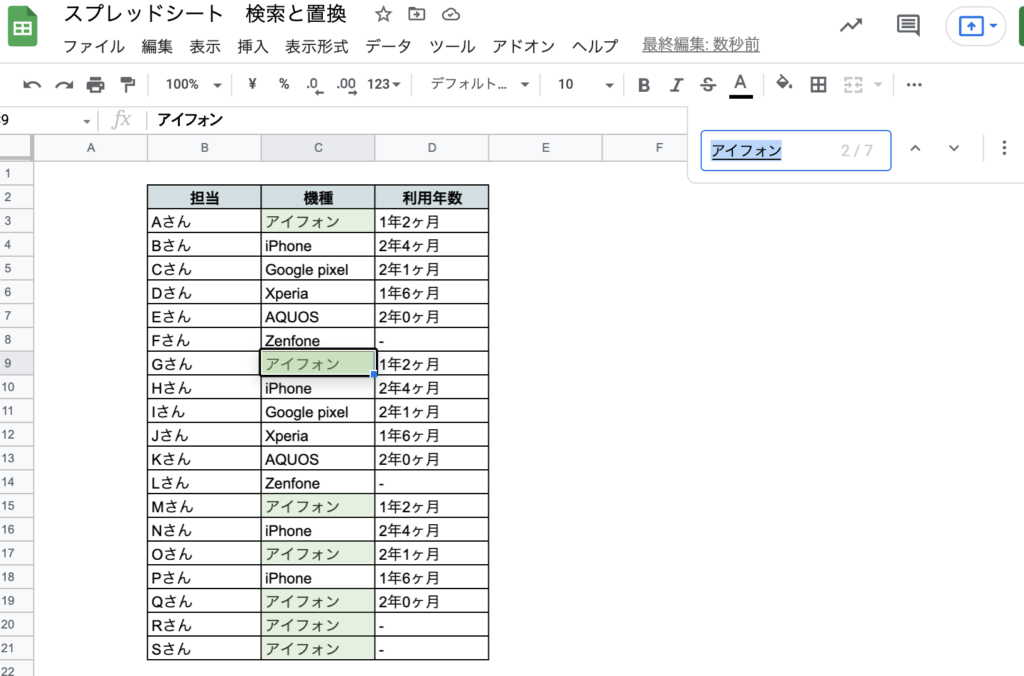Image resolution: width=1024 pixels, height=676 pixels.
Task: Open the 表示形式 menu
Action: pos(317,46)
